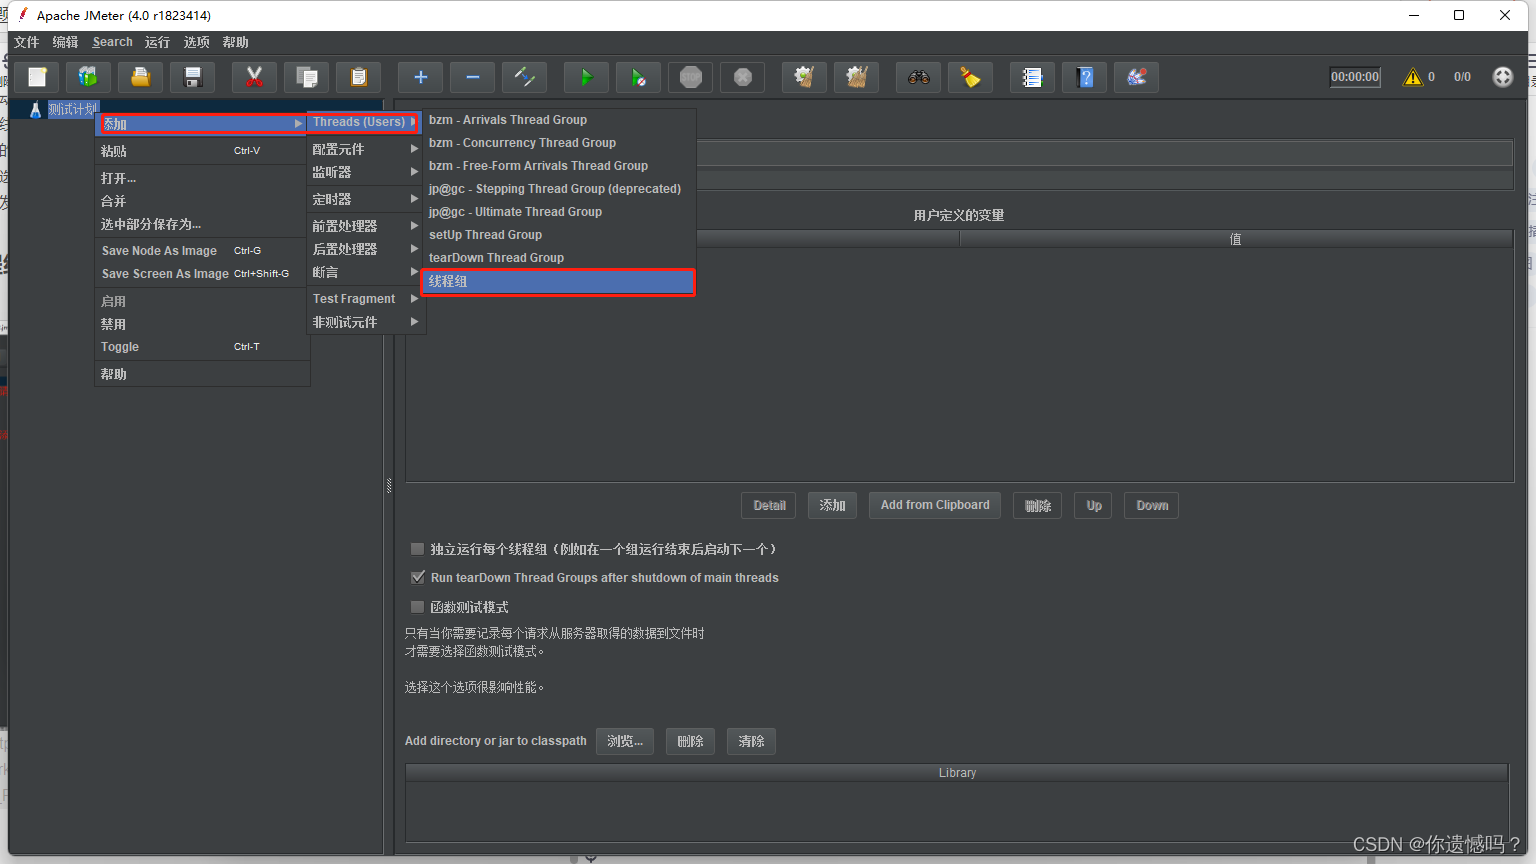Screen dimensions: 1536x864
Task: Open the 选项 menu
Action: 196,42
